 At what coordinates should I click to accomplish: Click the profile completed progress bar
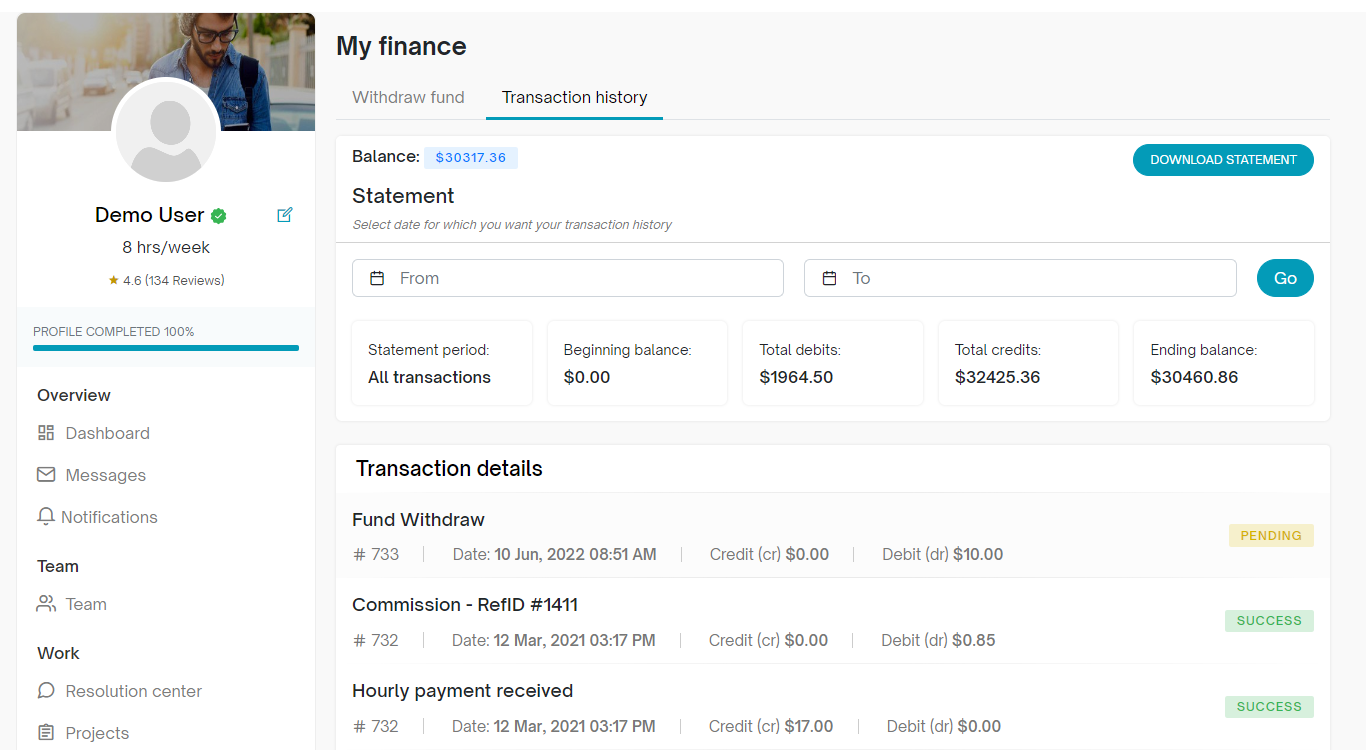coord(166,348)
